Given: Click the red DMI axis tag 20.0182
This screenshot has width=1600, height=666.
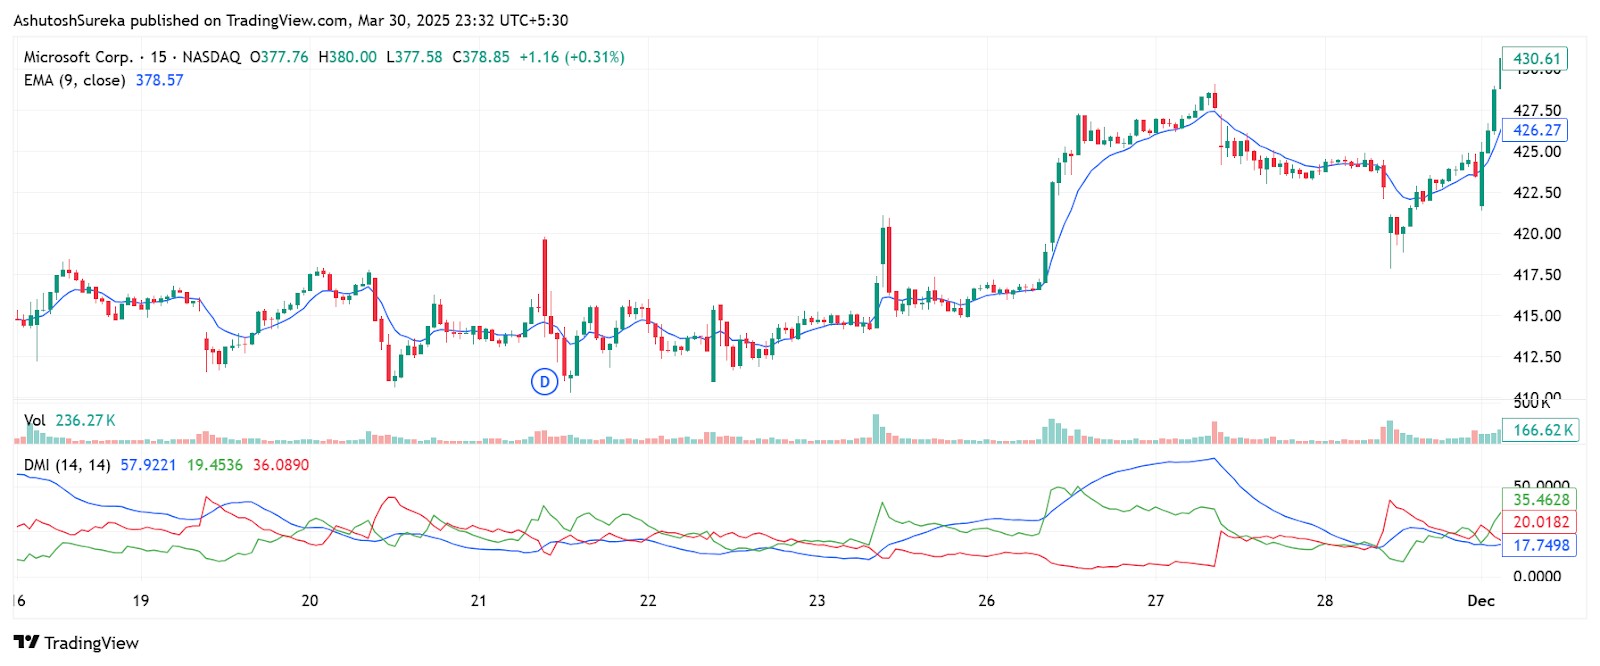Looking at the screenshot, I should pos(1540,522).
